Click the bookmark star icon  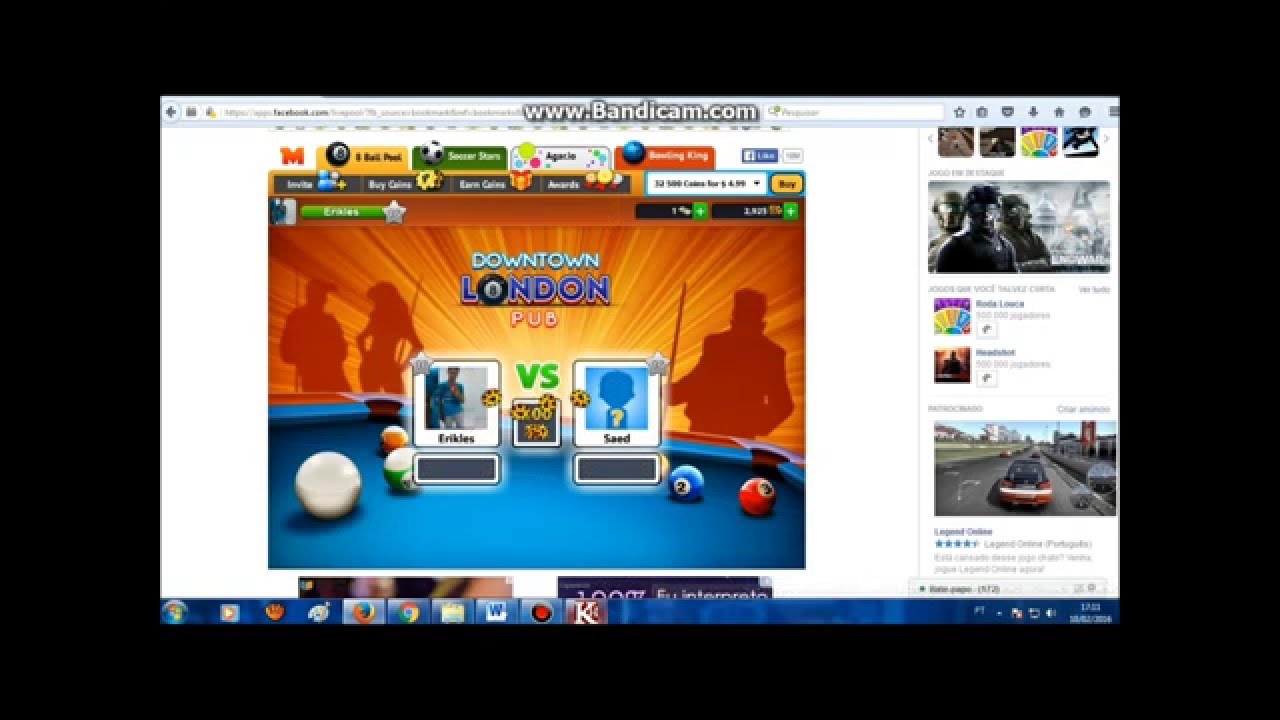959,112
